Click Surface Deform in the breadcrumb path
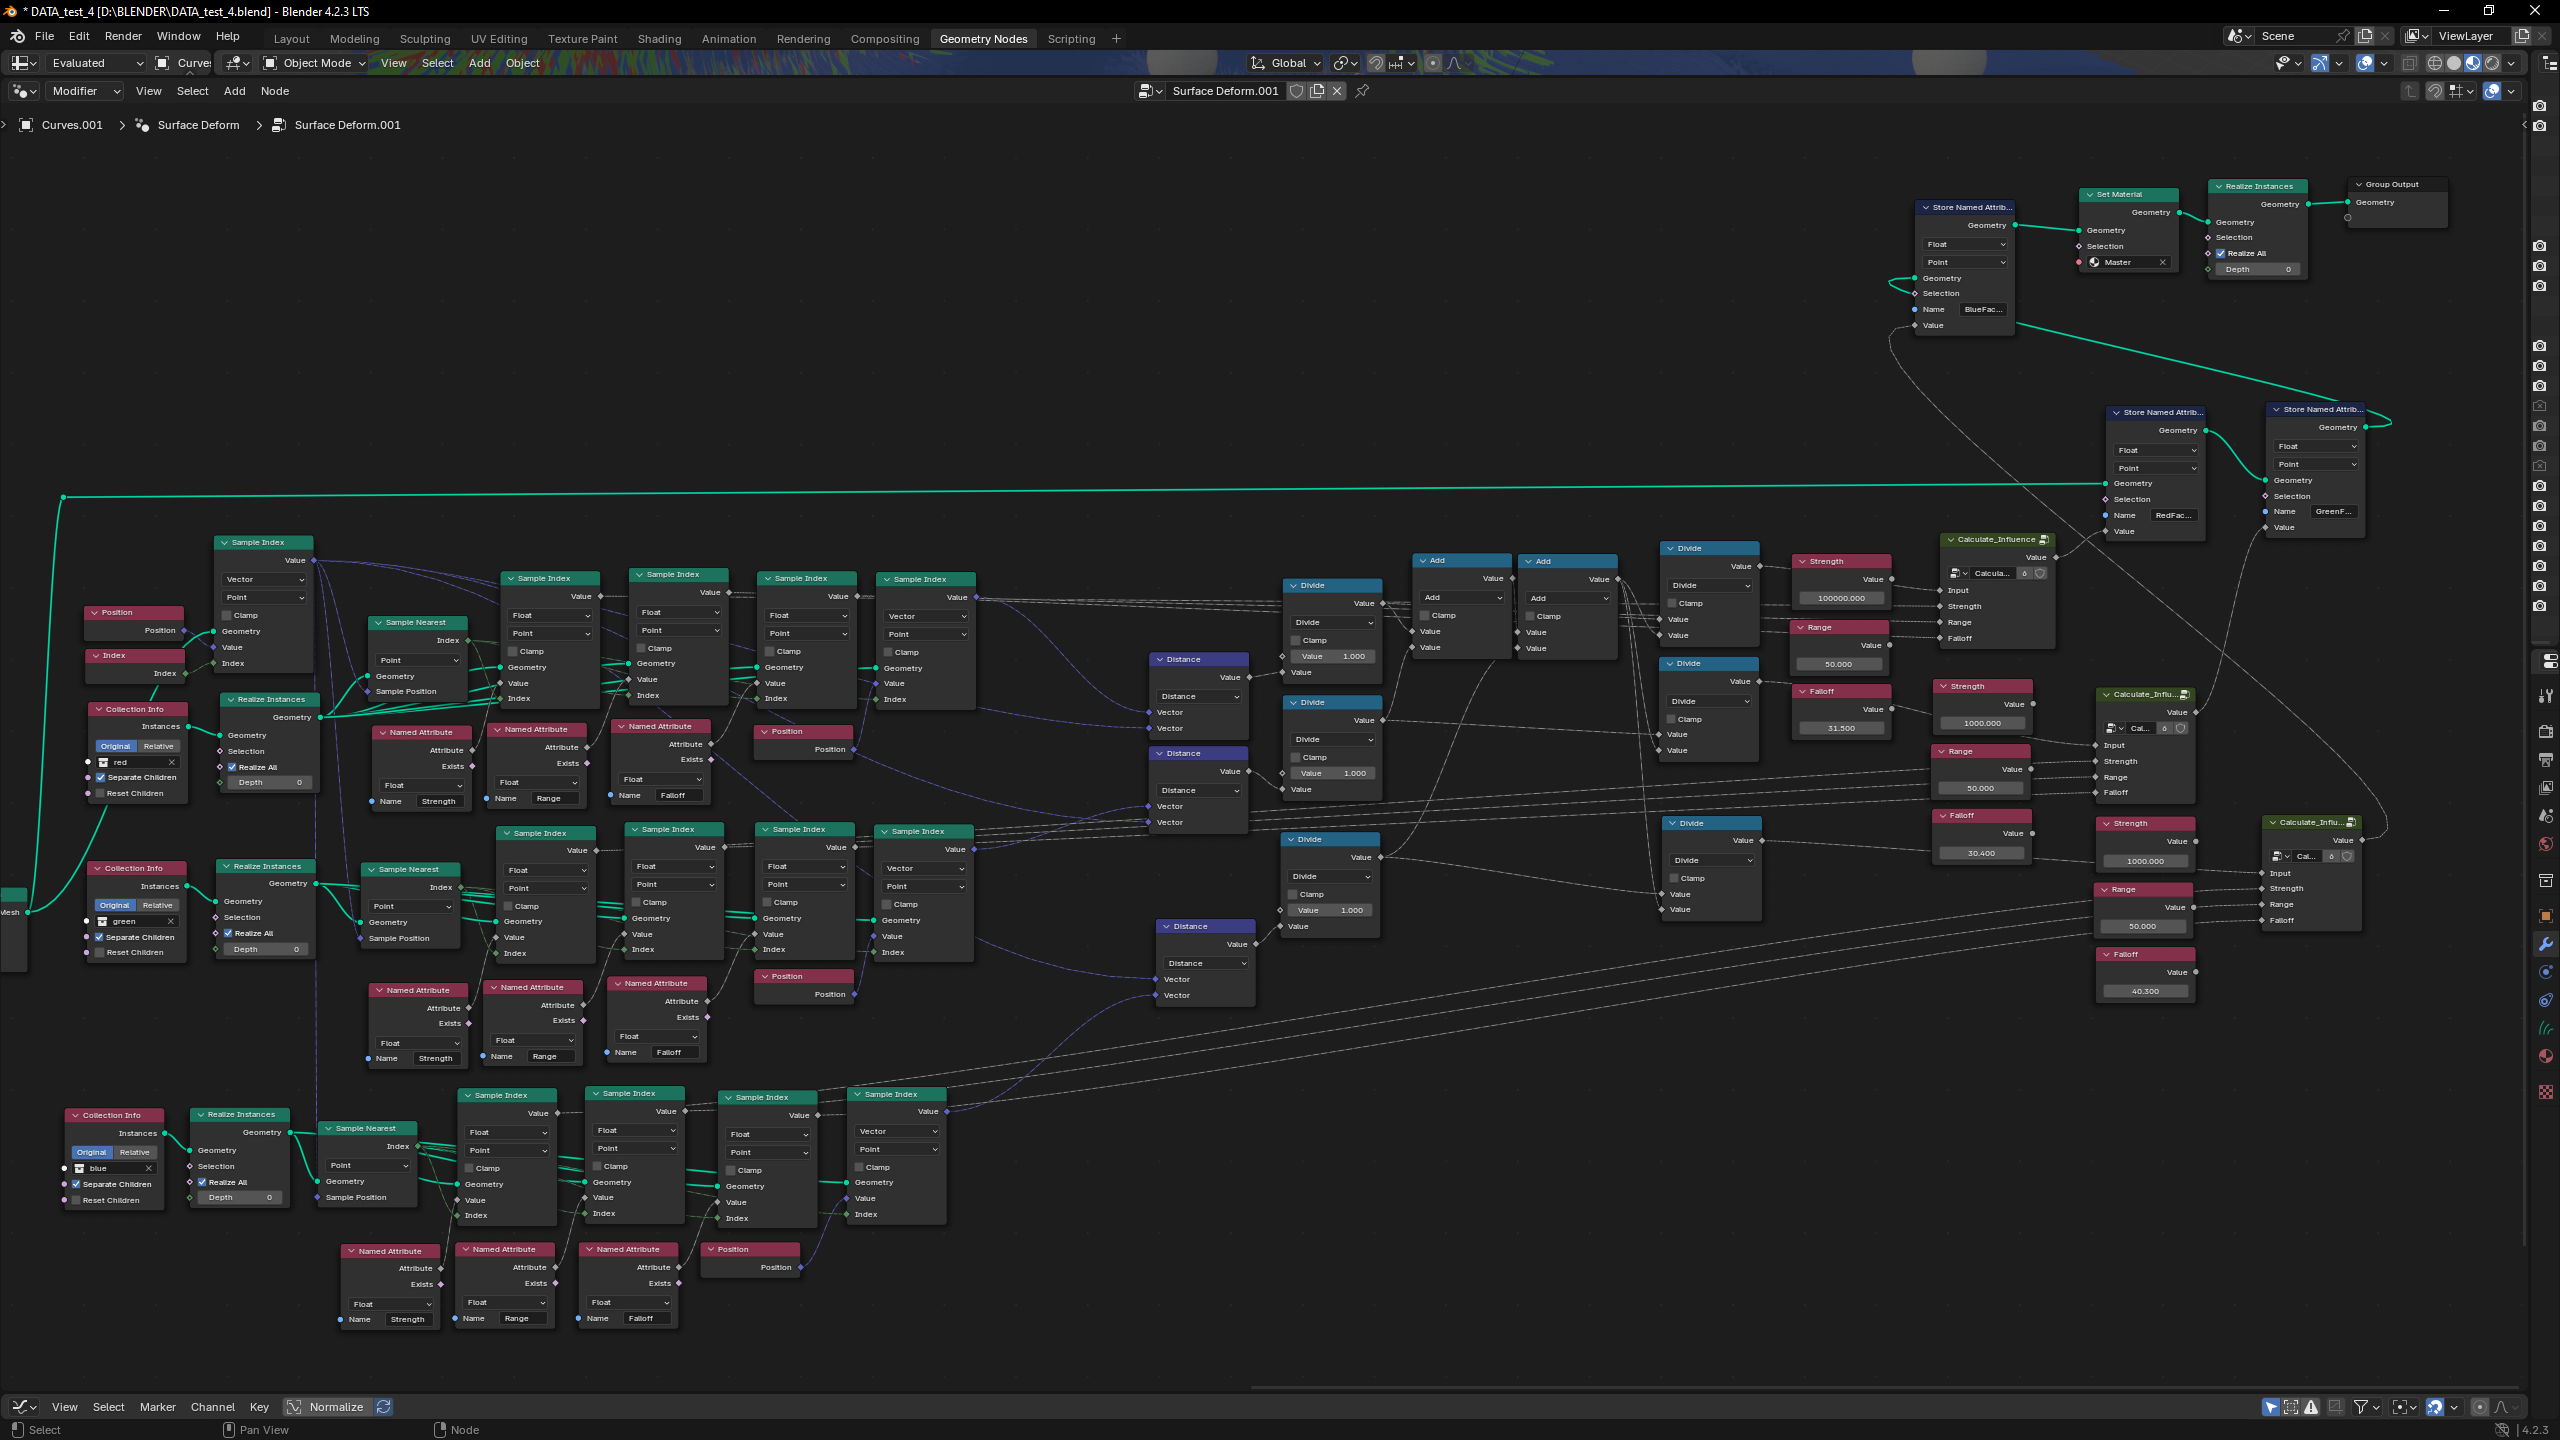 (198, 125)
